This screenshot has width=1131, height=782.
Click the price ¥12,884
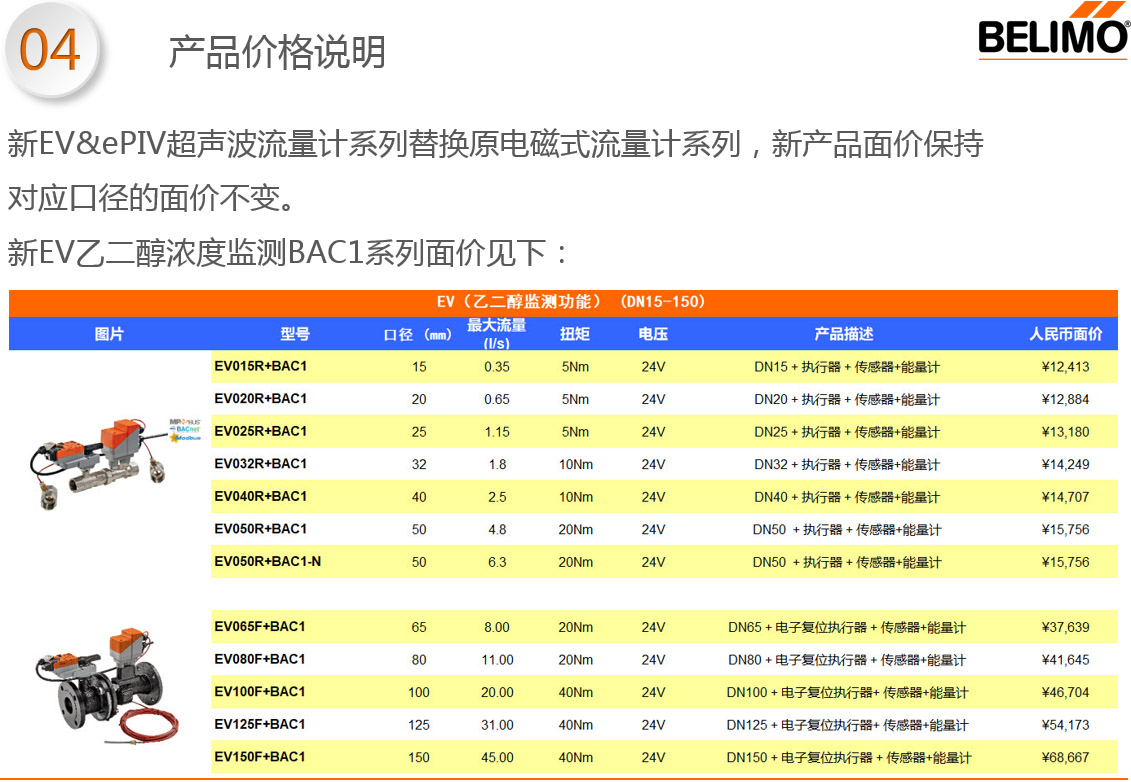click(1065, 399)
